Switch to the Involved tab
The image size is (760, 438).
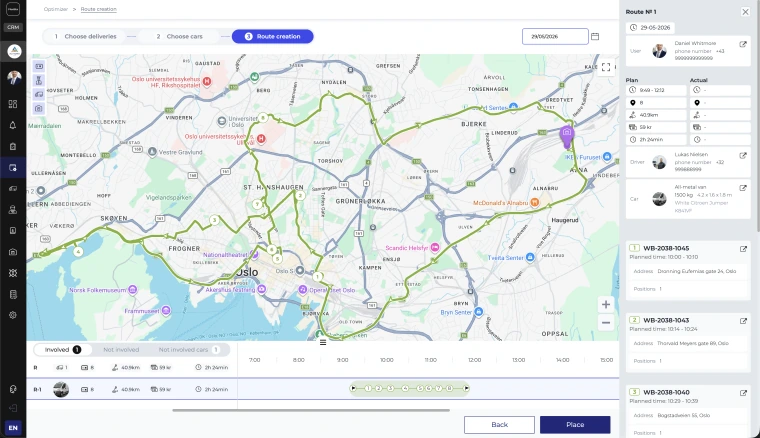point(63,349)
